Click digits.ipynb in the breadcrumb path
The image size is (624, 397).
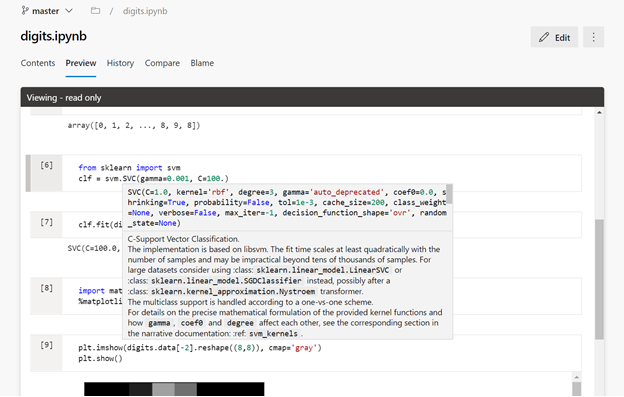click(145, 11)
